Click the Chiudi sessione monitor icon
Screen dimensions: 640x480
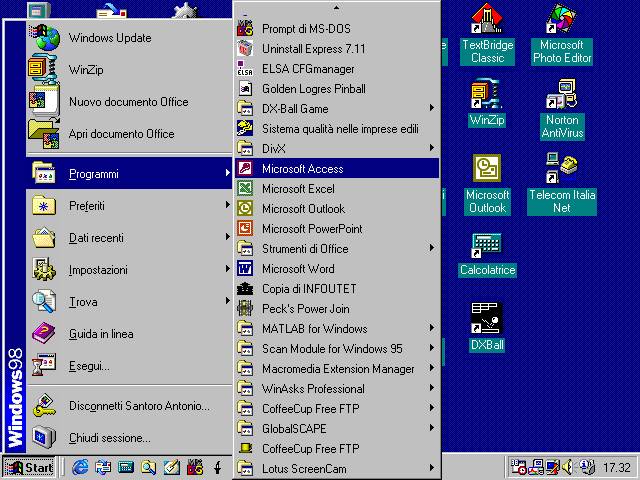pos(44,437)
